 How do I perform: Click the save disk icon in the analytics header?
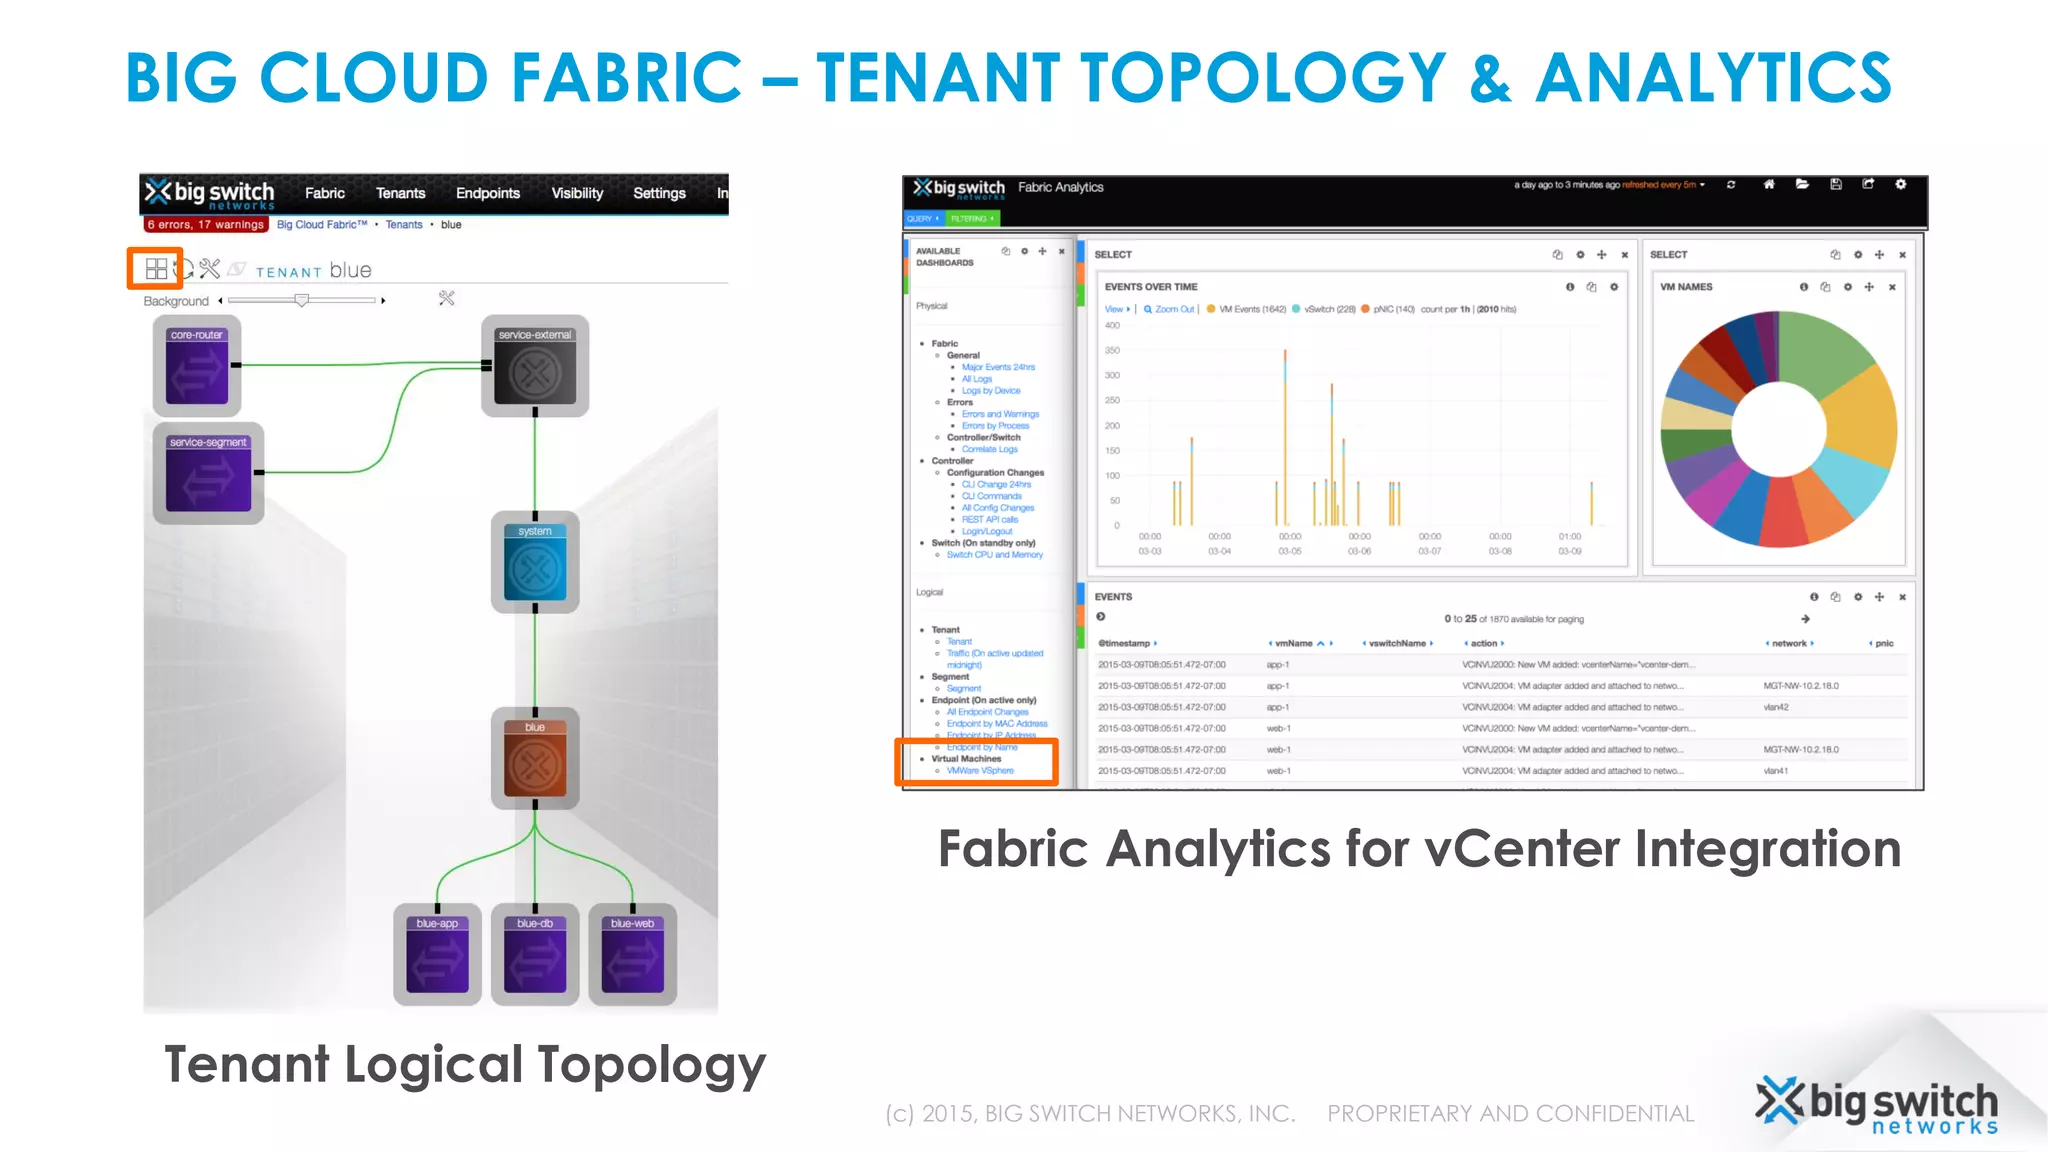pos(1836,185)
